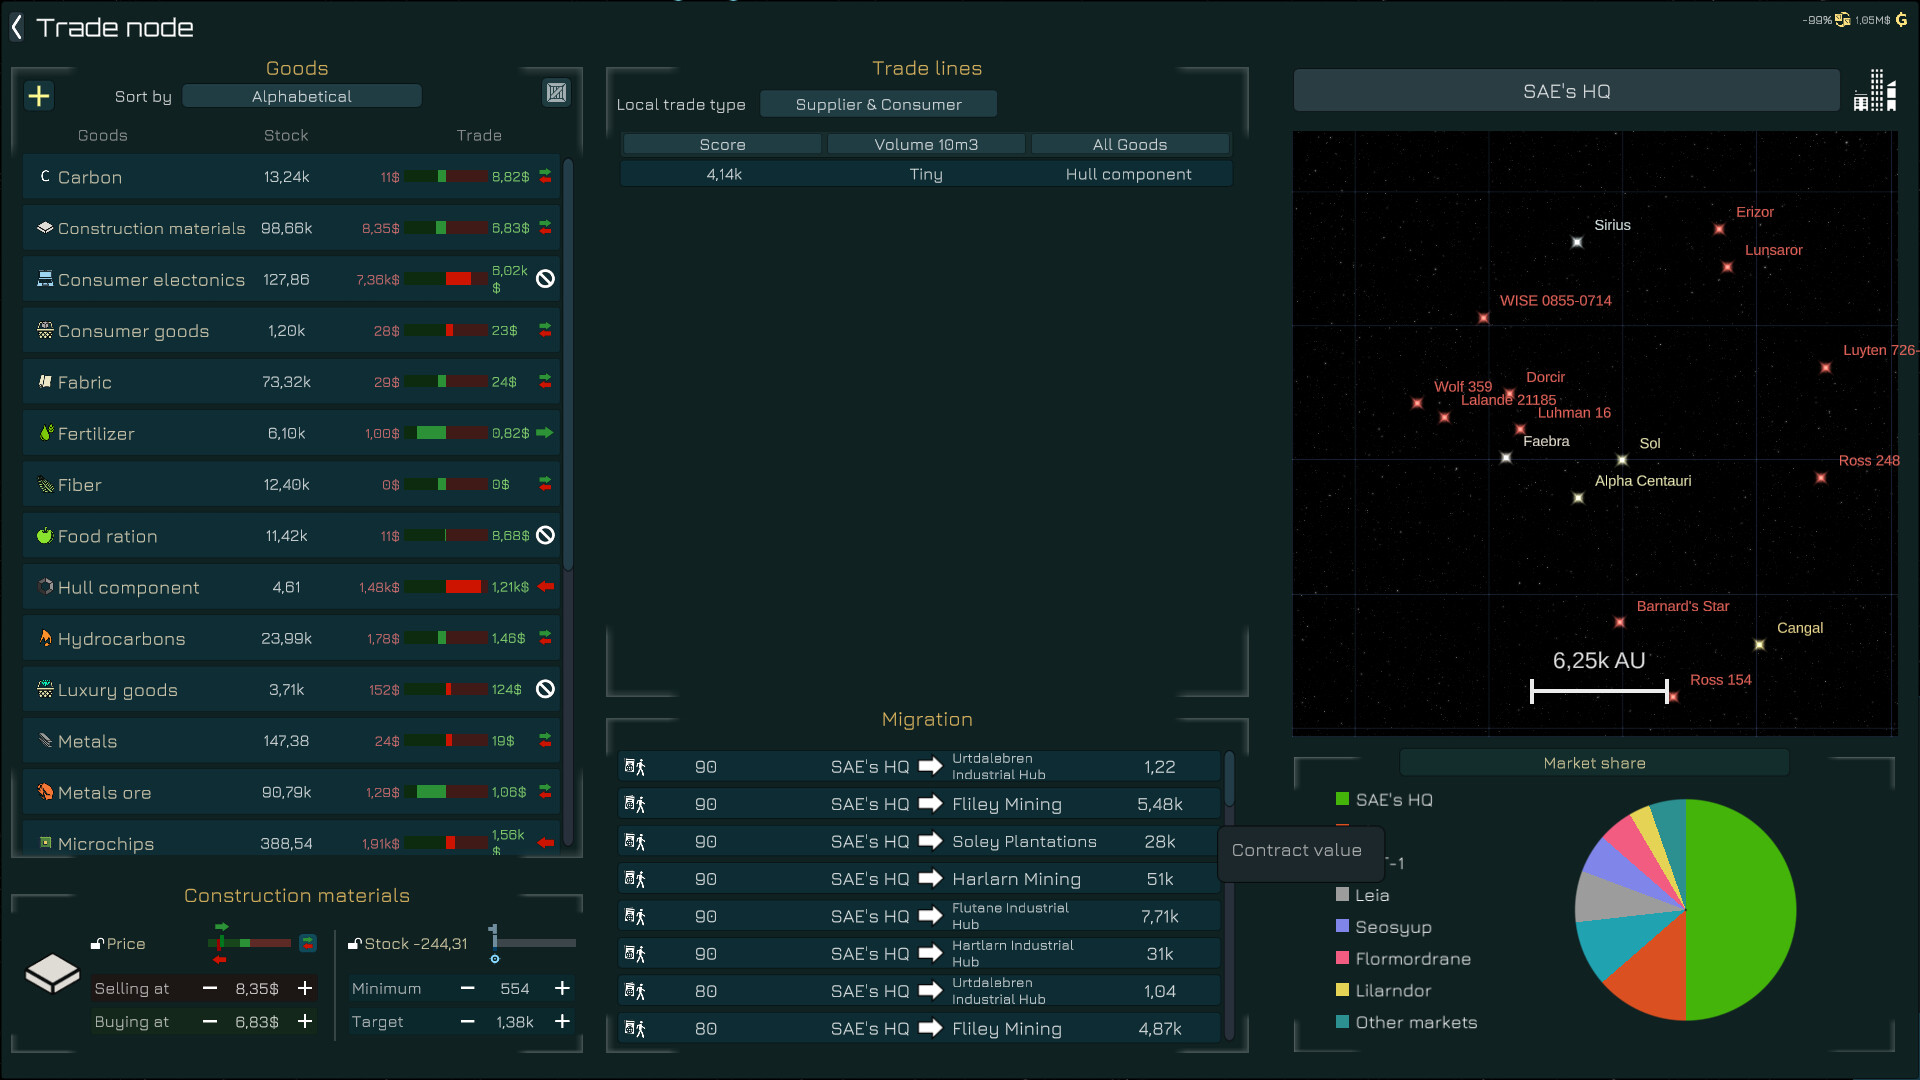Click the trade mode button beside the price bar
This screenshot has height=1080, width=1920.
click(308, 943)
